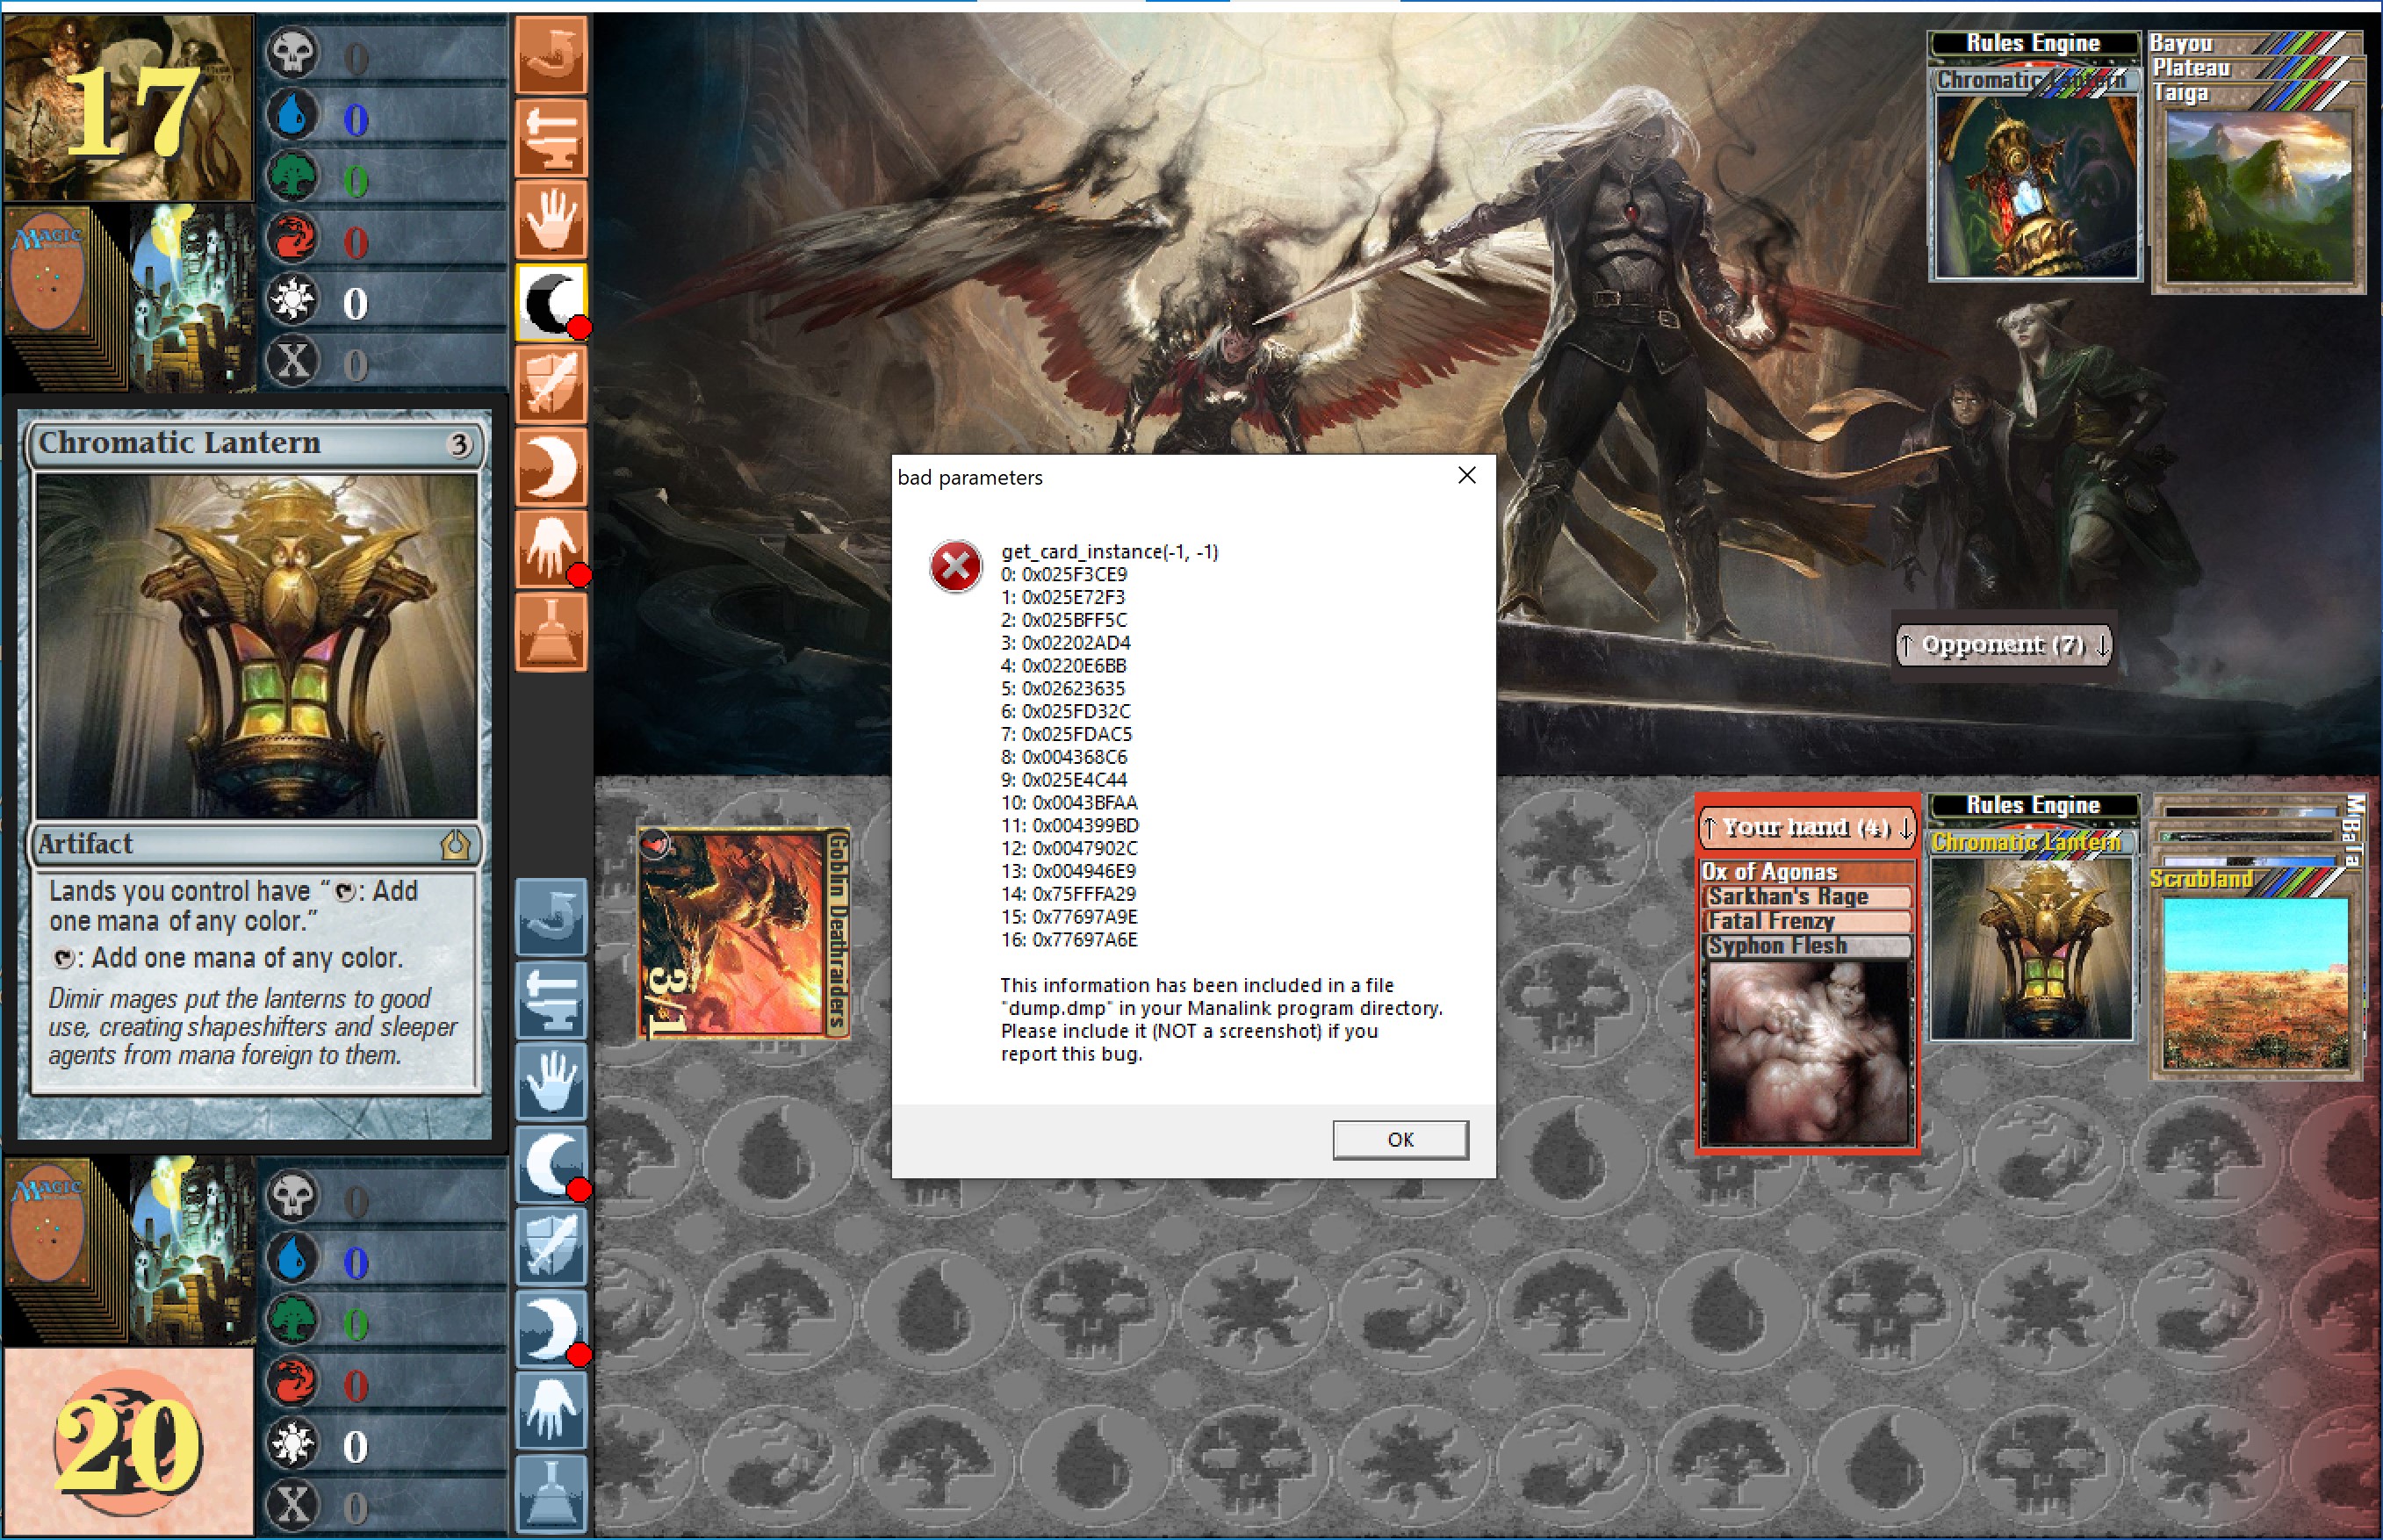Toggle stop marker on opponent's discard phase
The height and width of the screenshot is (1540, 2383).
(579, 574)
